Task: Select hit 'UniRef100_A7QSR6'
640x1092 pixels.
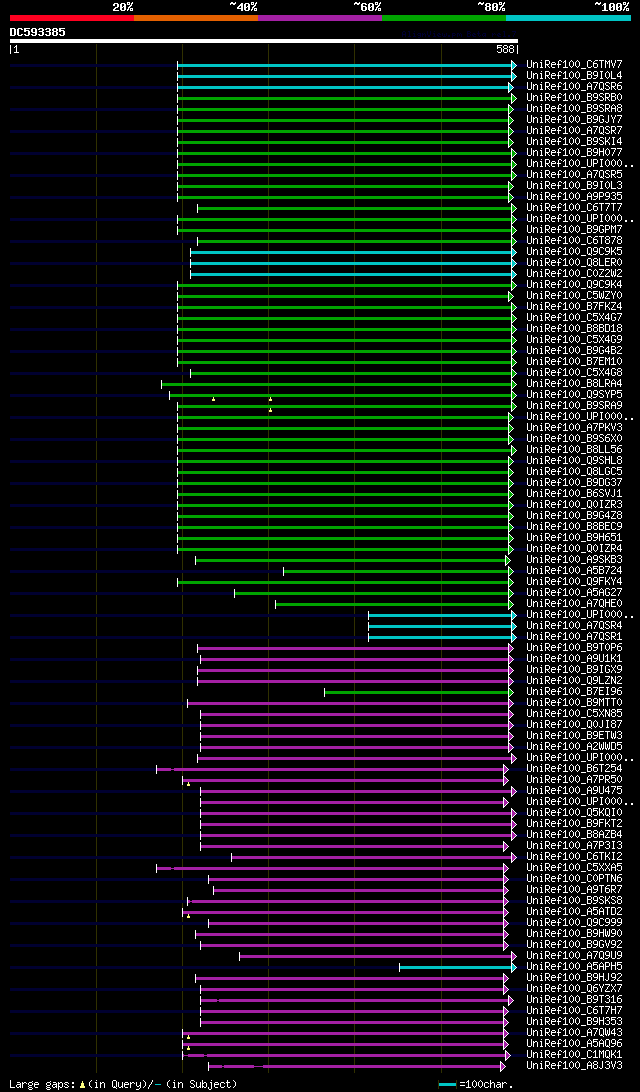Action: pyautogui.click(x=574, y=87)
